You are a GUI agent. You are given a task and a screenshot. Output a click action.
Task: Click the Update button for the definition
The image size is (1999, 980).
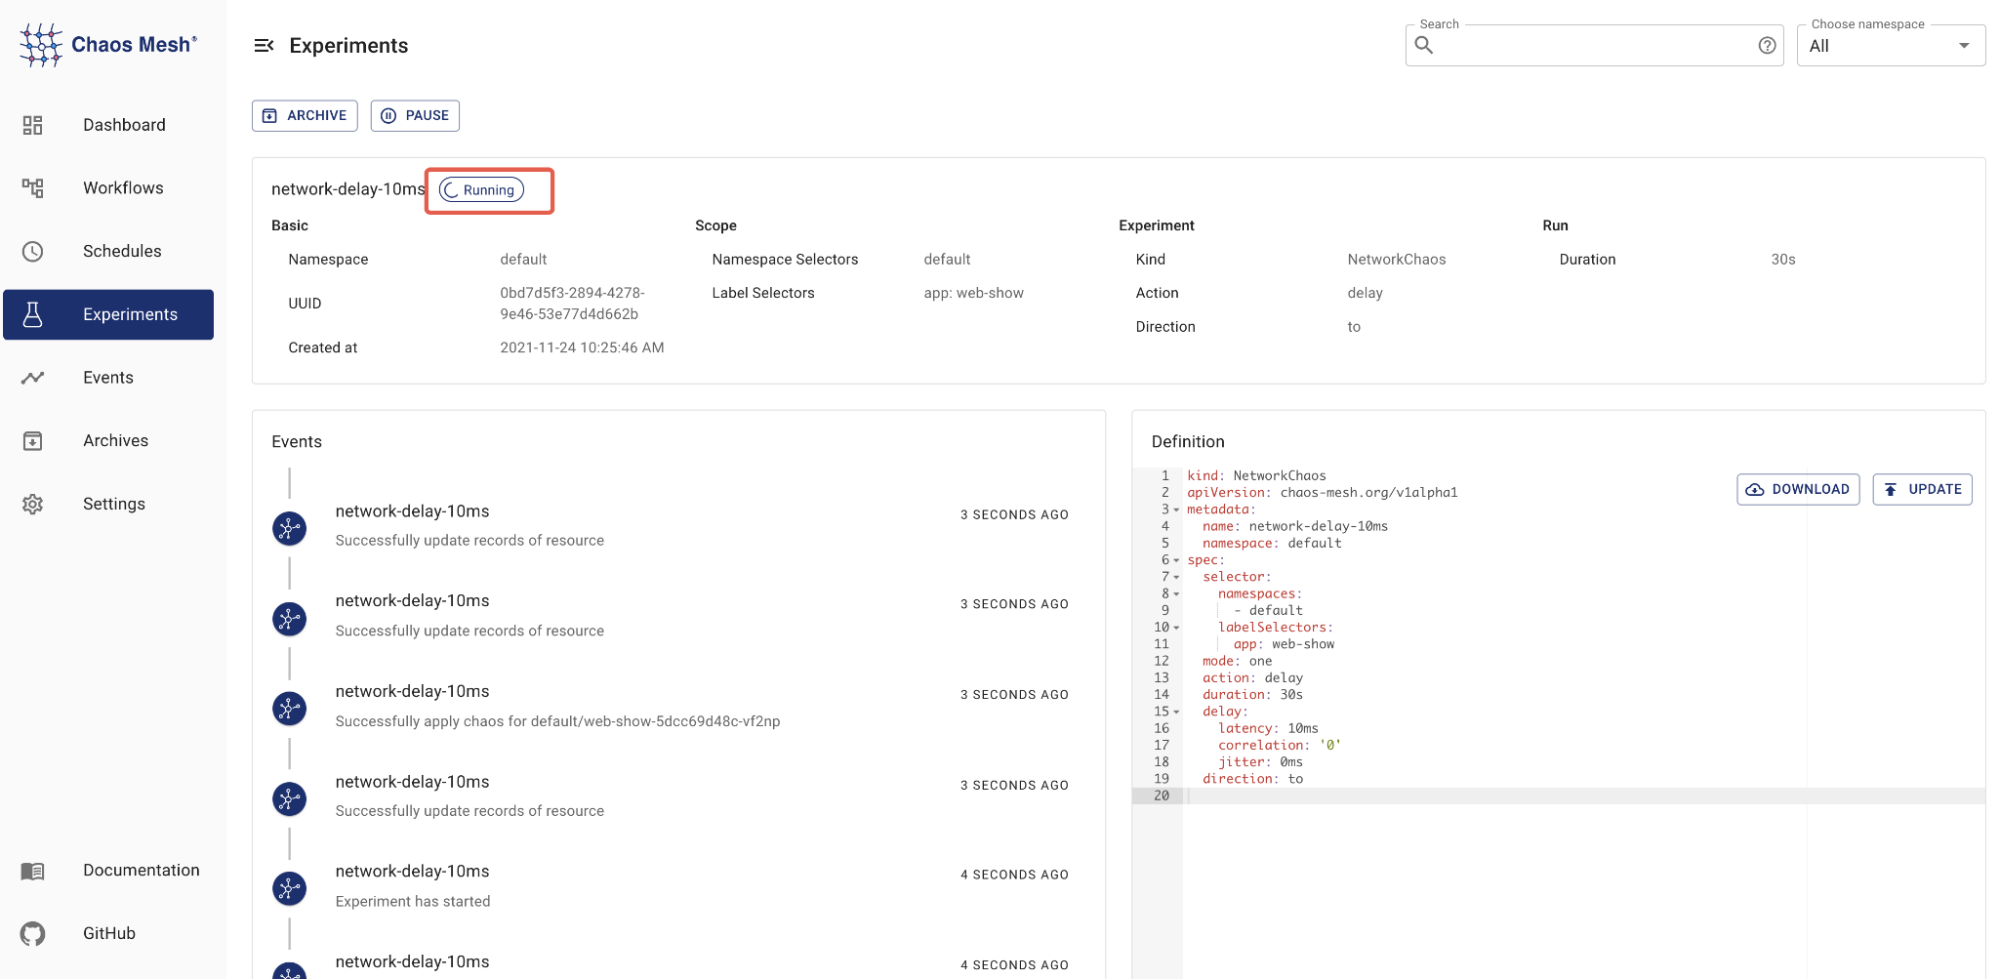[1921, 489]
